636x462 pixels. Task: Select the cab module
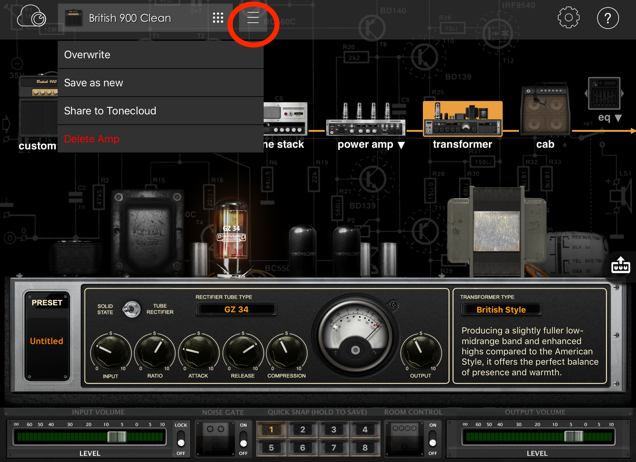click(x=545, y=110)
